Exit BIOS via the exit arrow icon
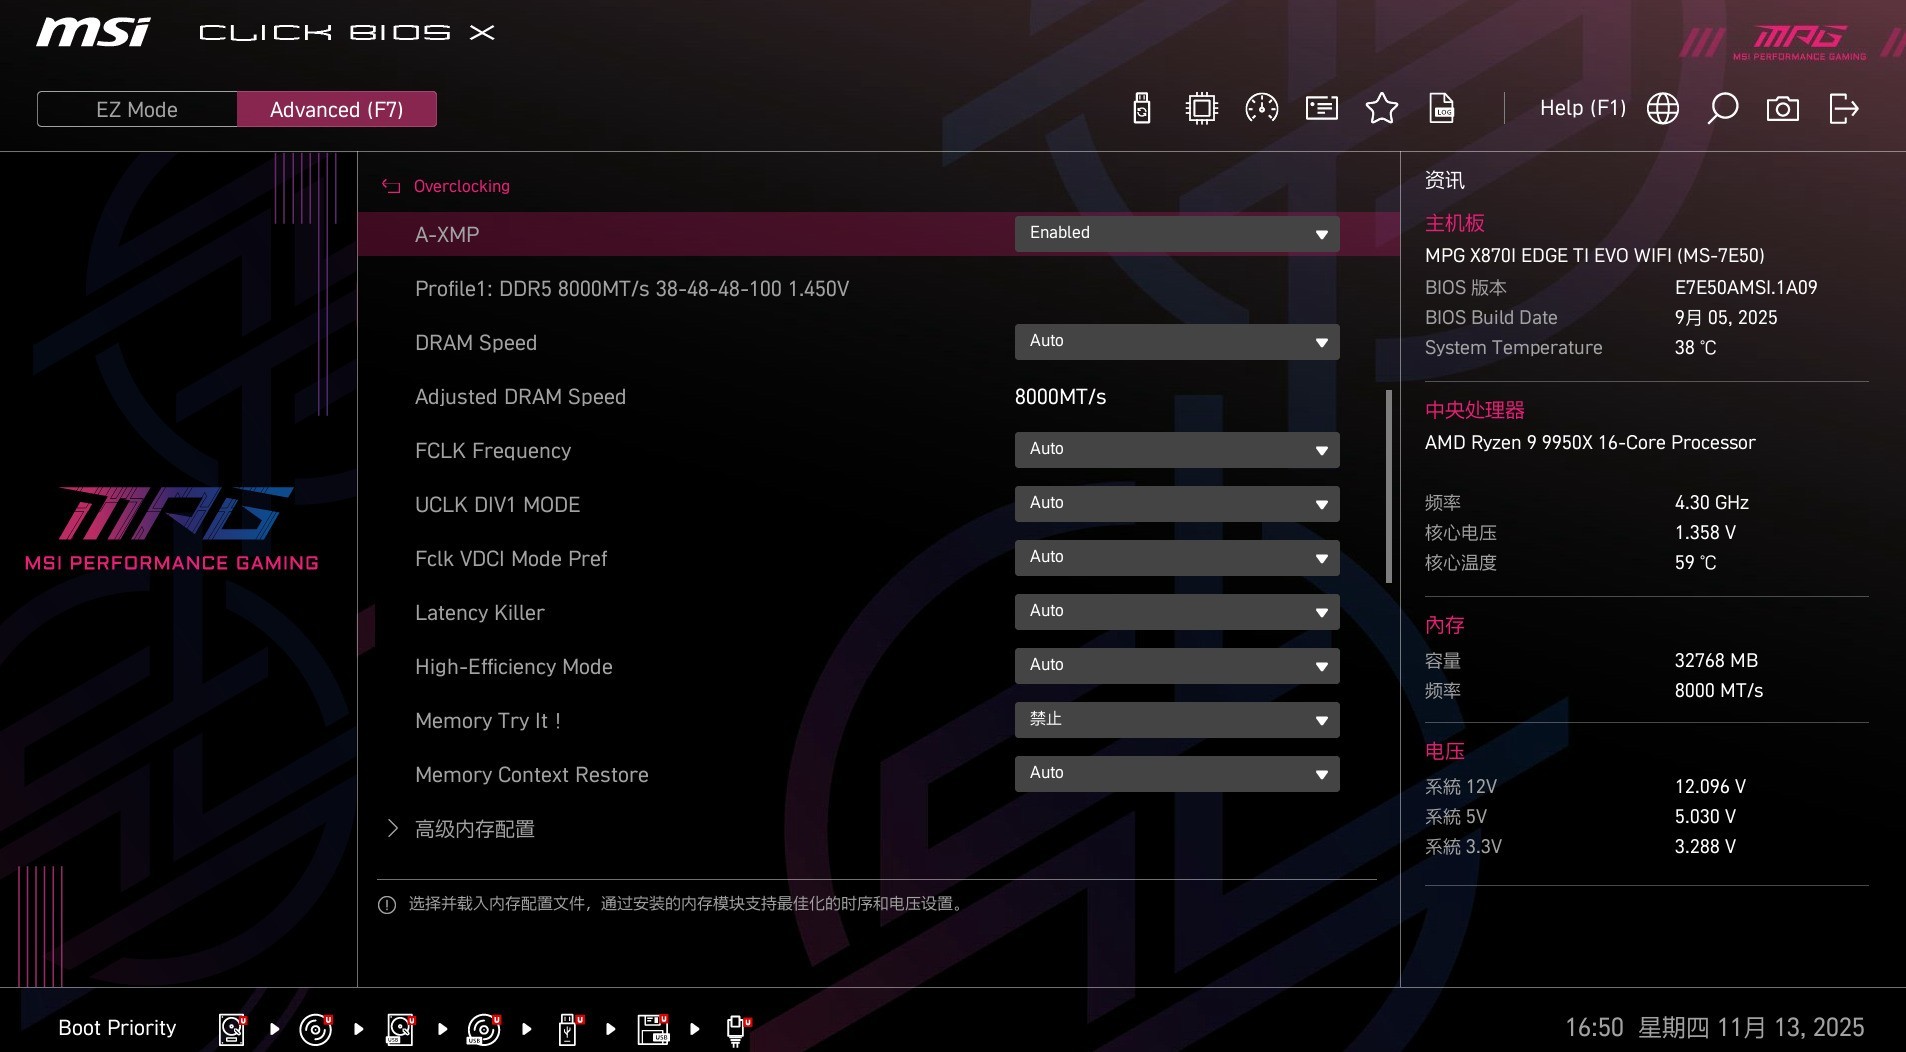The width and height of the screenshot is (1906, 1052). point(1843,108)
